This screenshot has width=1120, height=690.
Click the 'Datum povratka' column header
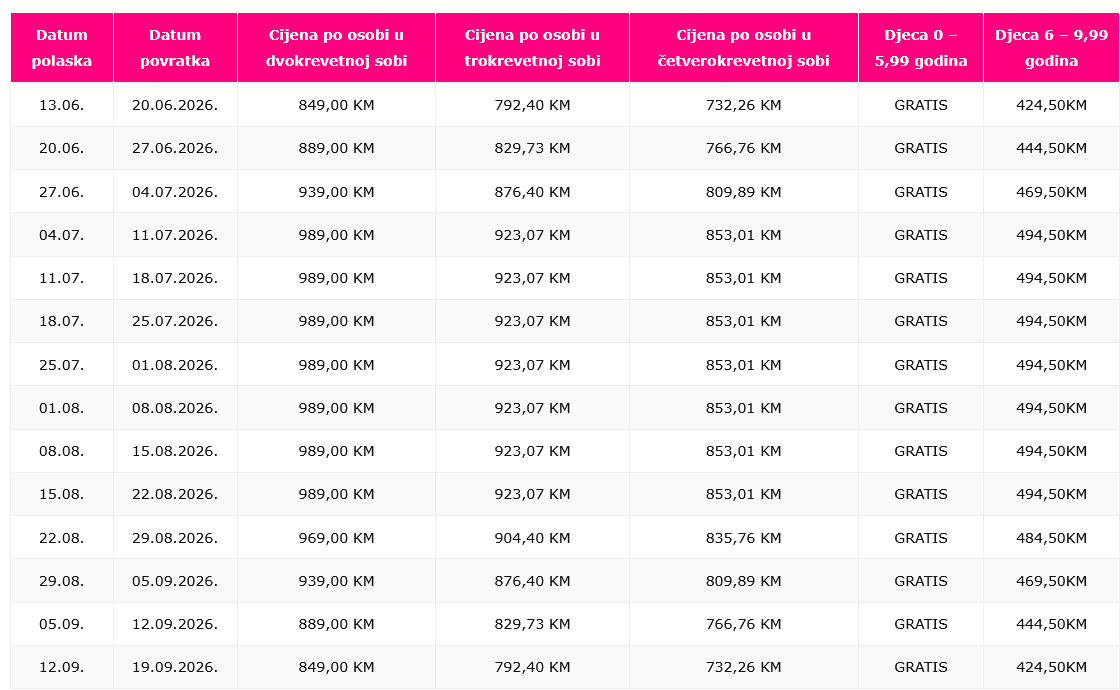(x=175, y=48)
